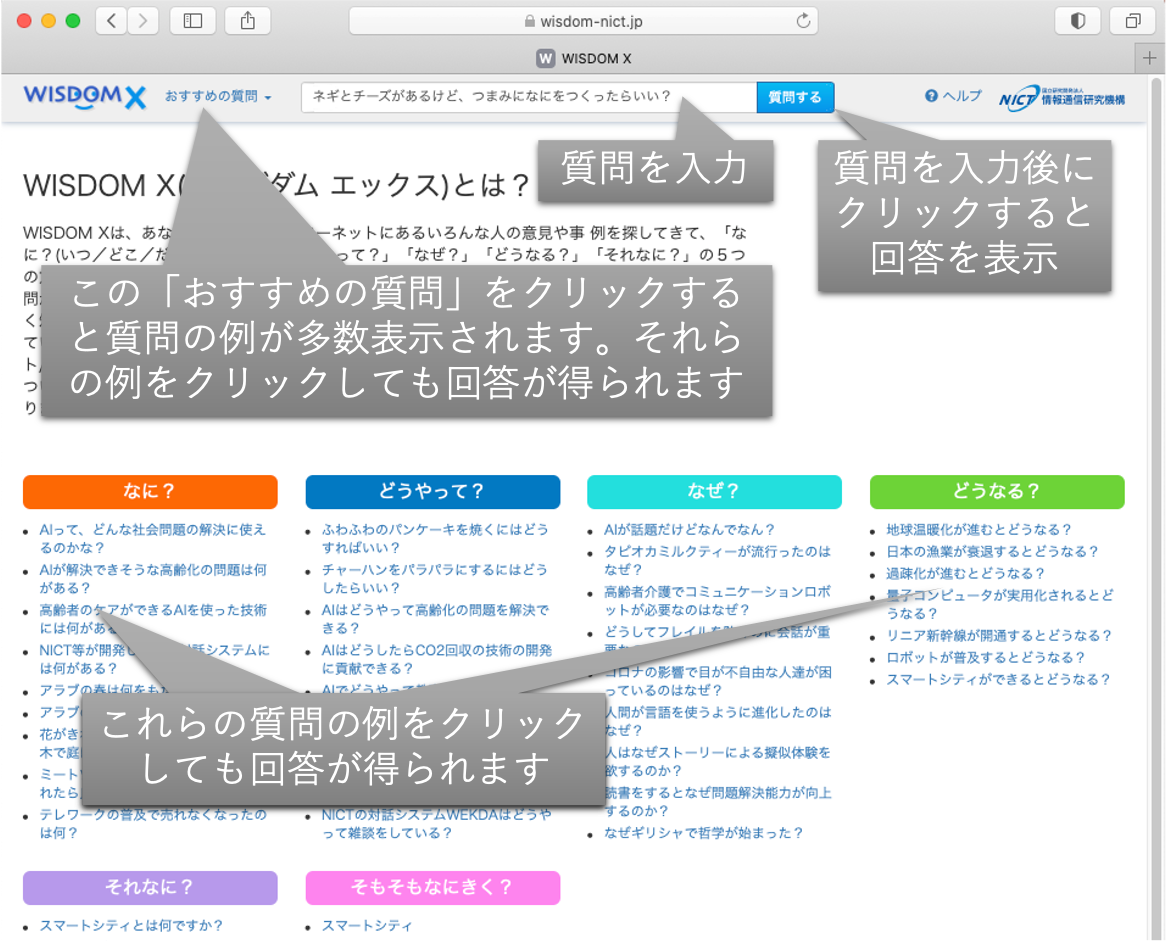
Task: Open question リニア新幹線が開通するとどうなる？
Action: coord(999,635)
